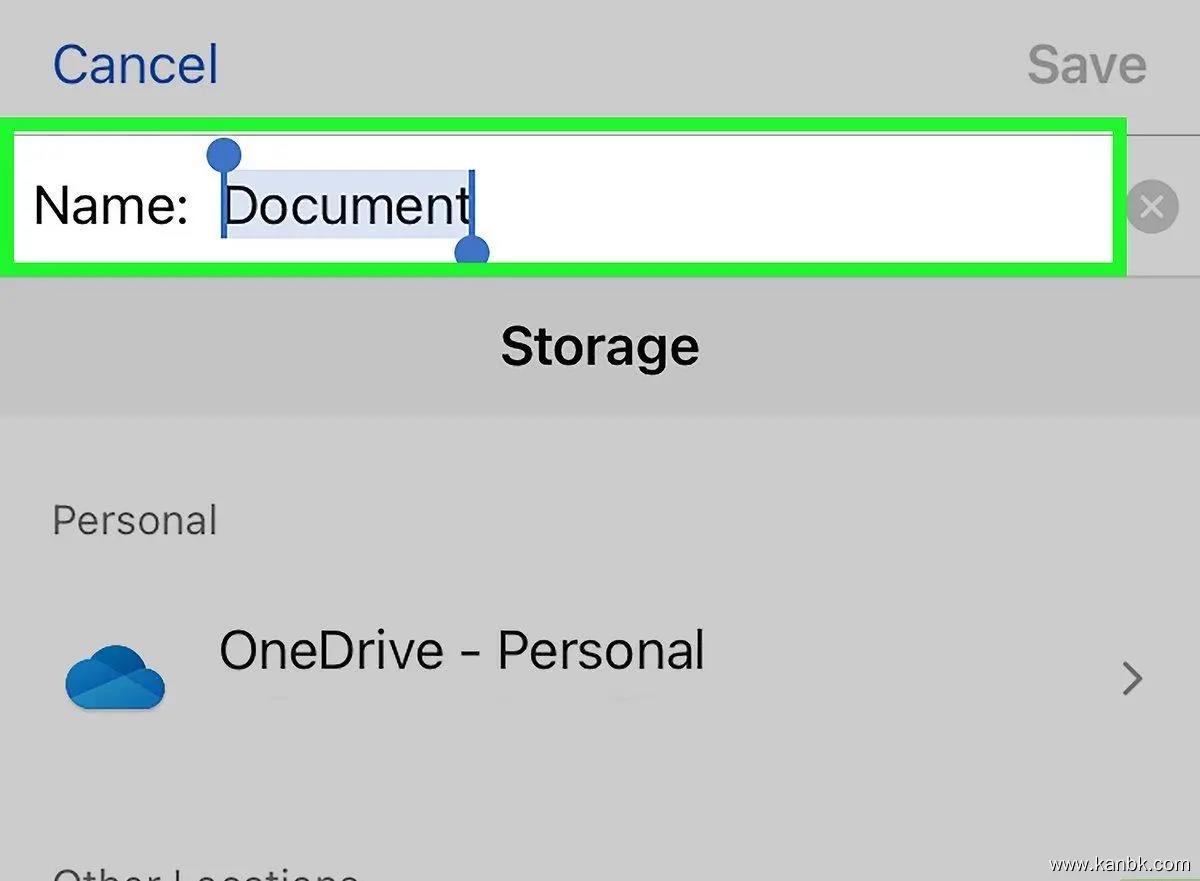Click the highlighted Document filename text
This screenshot has height=881, width=1200.
(346, 206)
